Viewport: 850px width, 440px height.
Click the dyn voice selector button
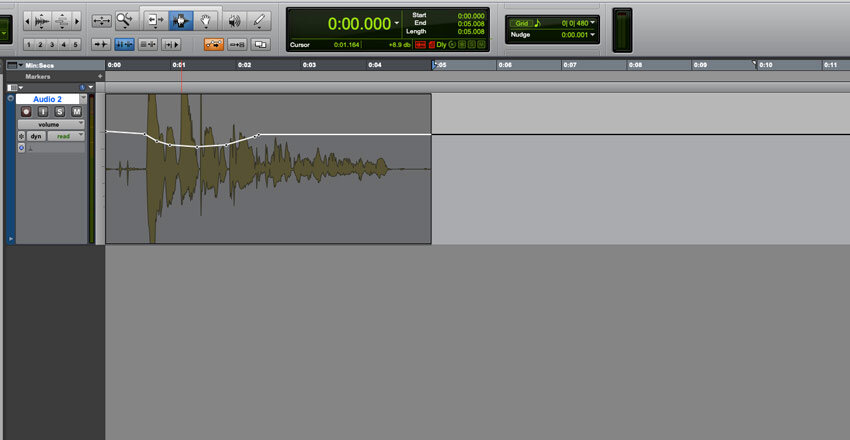click(36, 136)
